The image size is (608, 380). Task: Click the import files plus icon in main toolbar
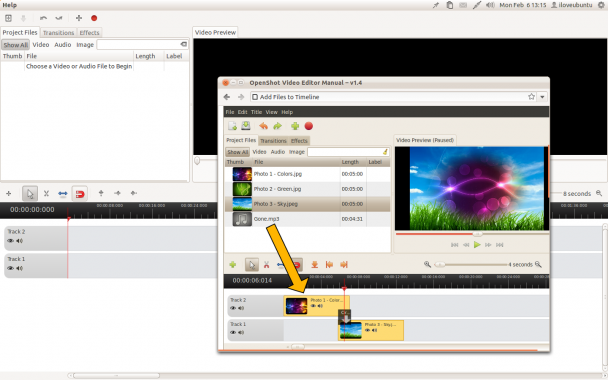point(79,18)
